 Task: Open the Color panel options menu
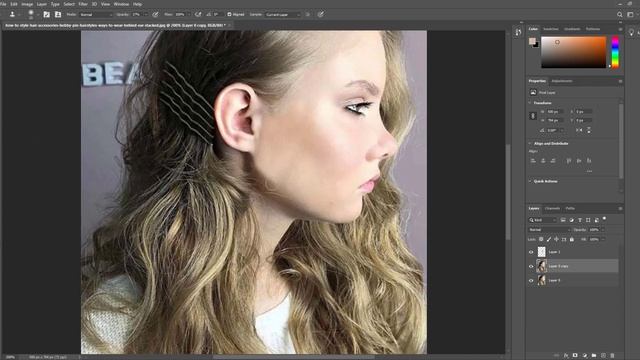620,29
